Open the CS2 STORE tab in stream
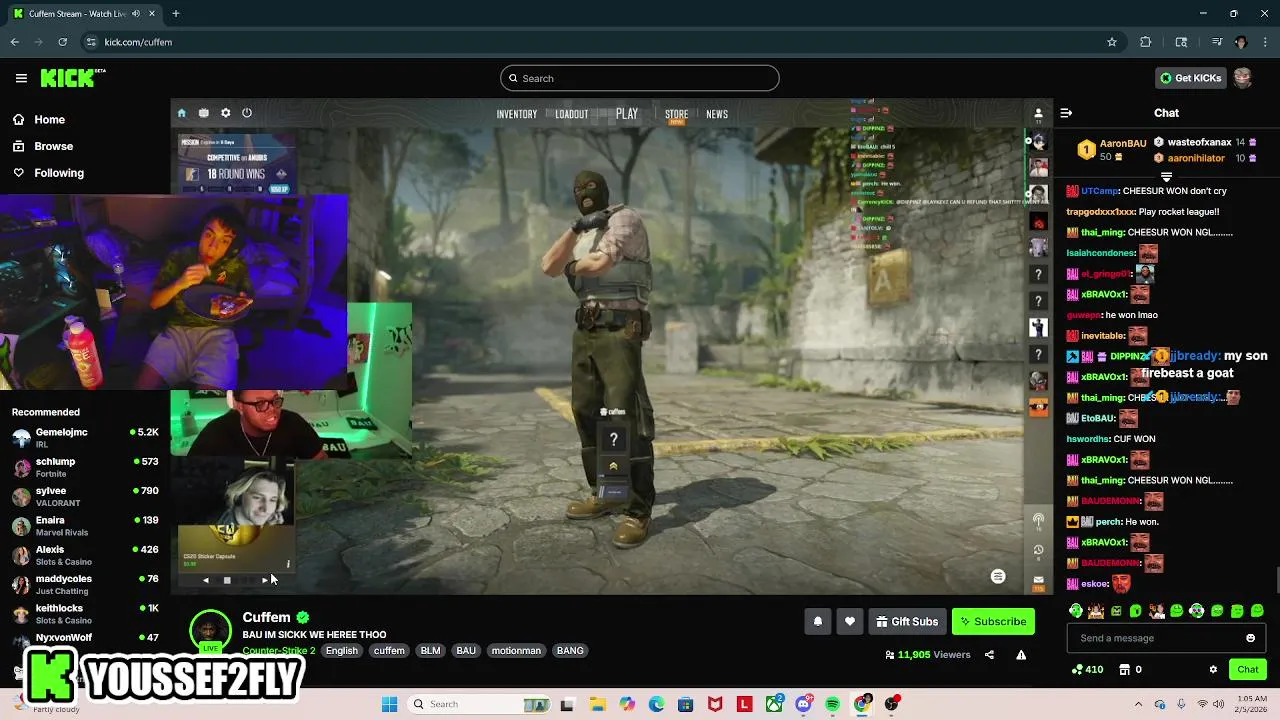 pyautogui.click(x=677, y=114)
